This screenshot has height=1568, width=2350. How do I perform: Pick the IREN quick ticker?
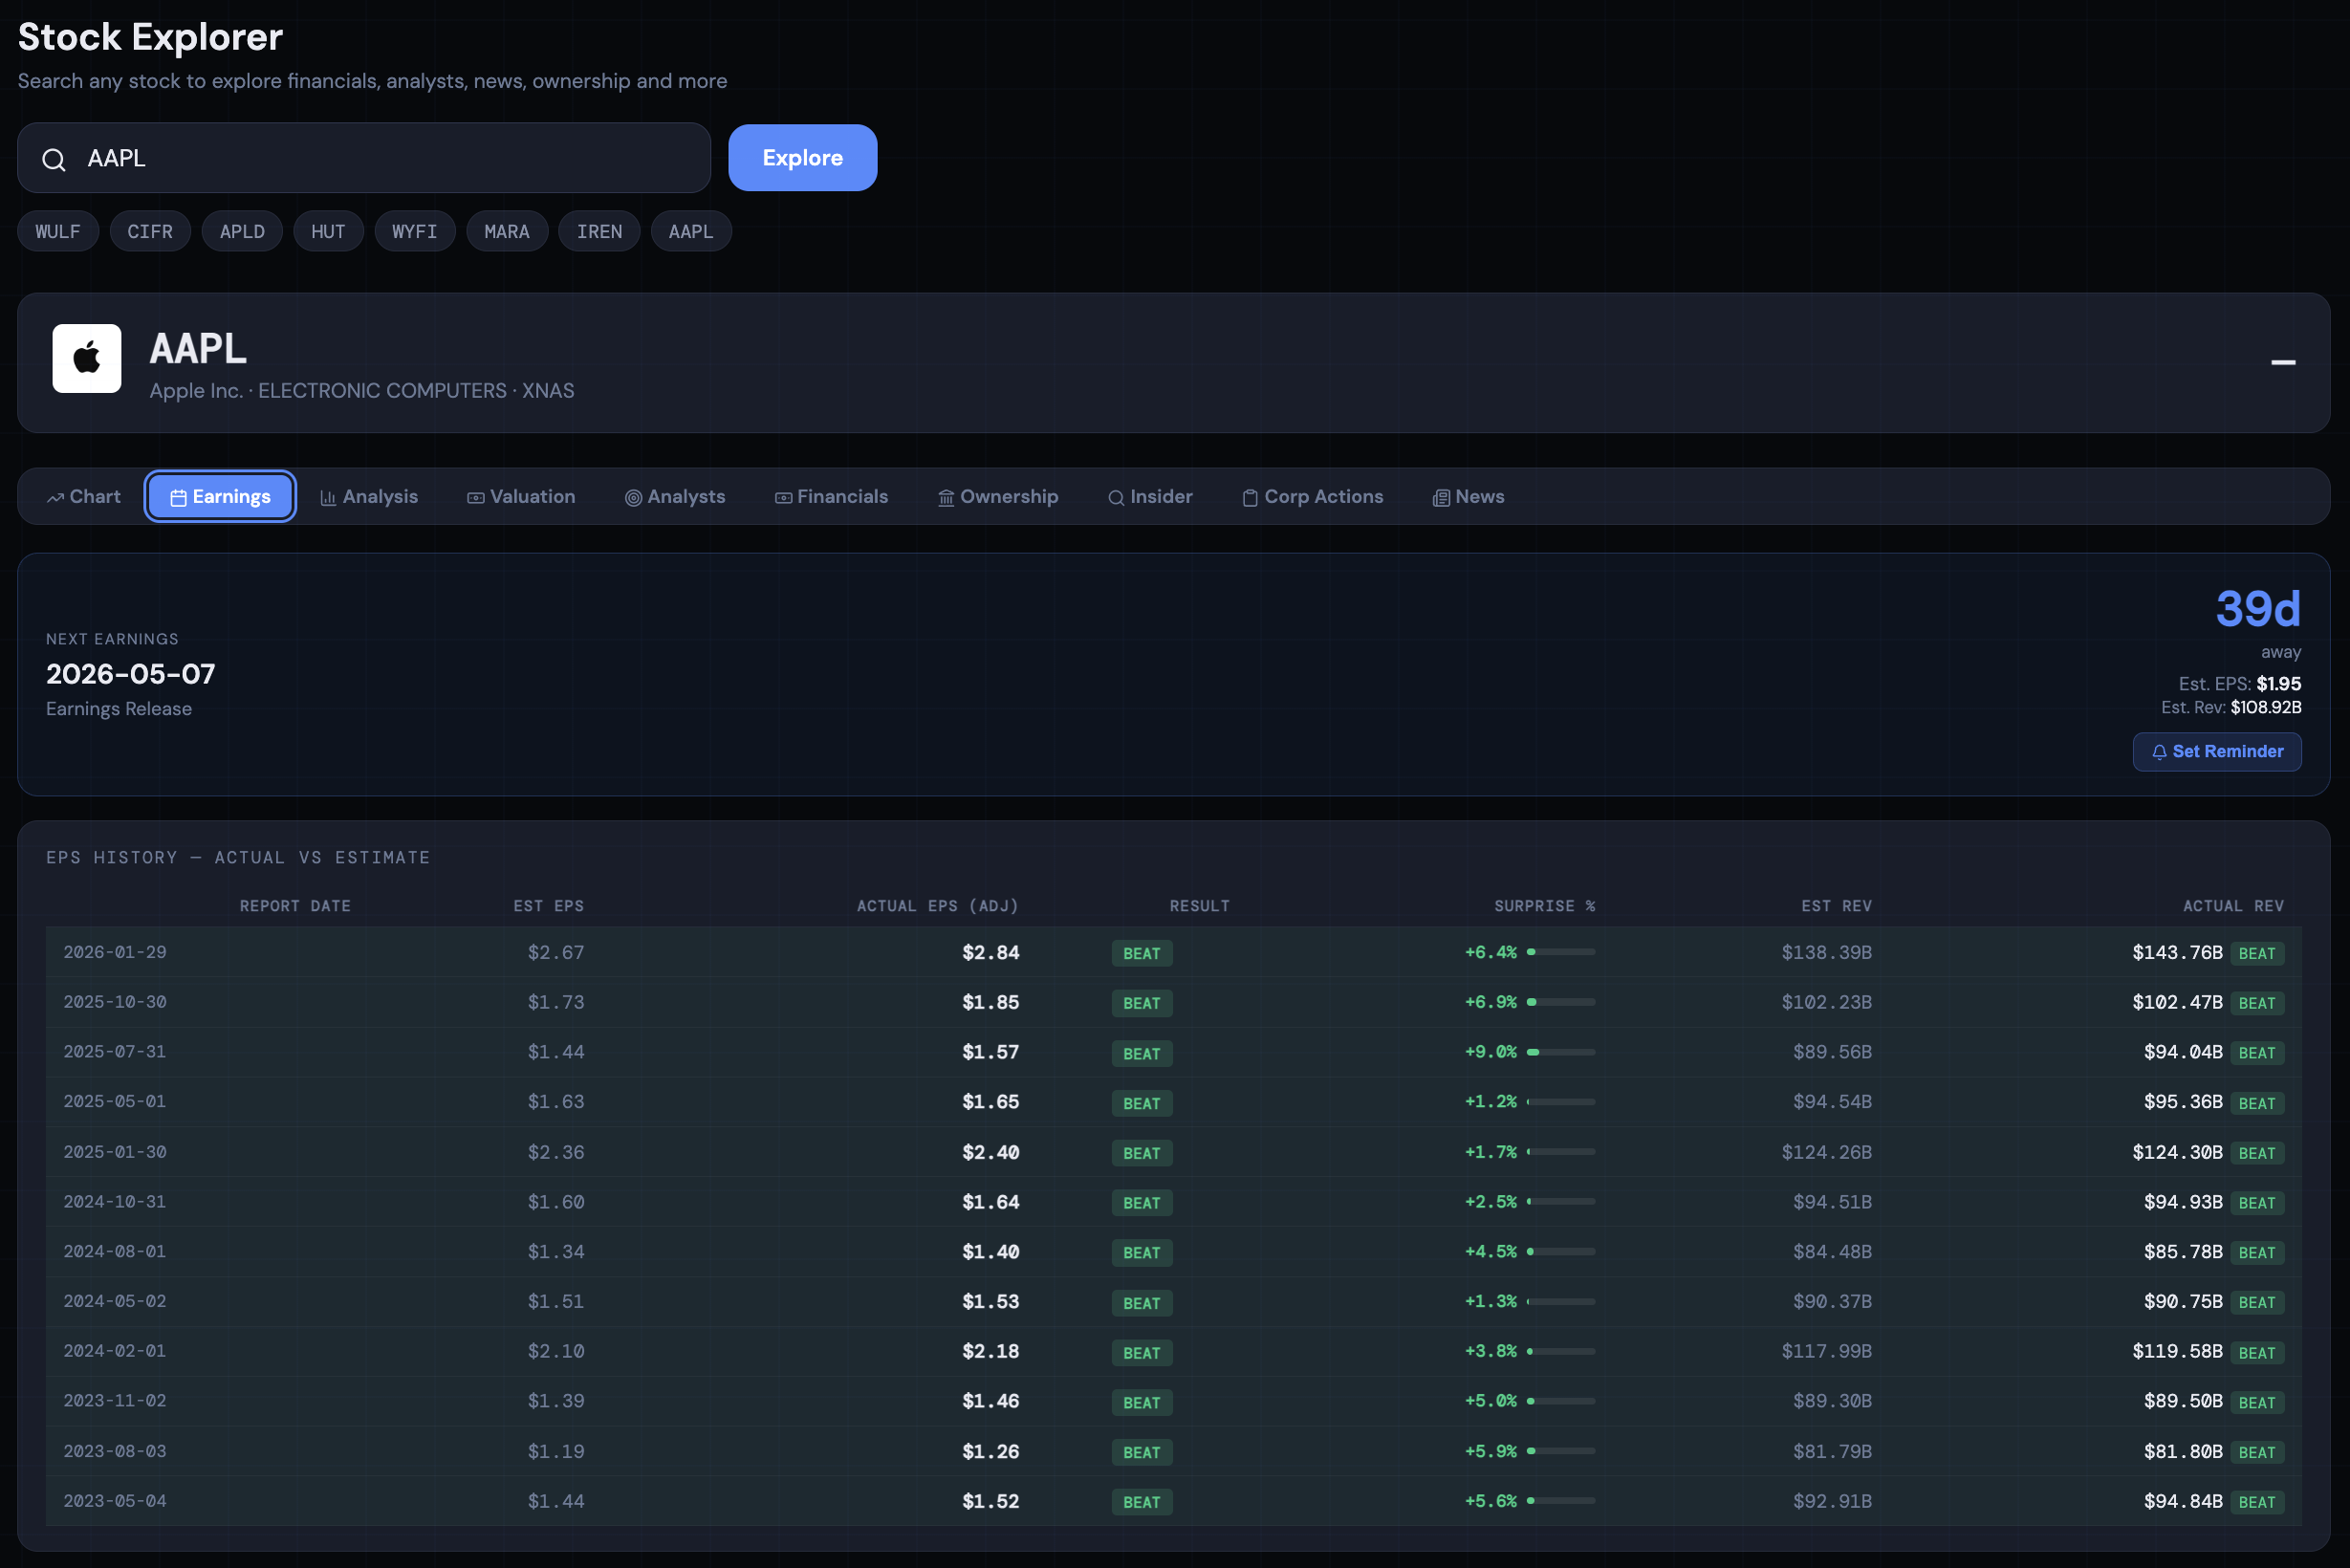(x=599, y=232)
